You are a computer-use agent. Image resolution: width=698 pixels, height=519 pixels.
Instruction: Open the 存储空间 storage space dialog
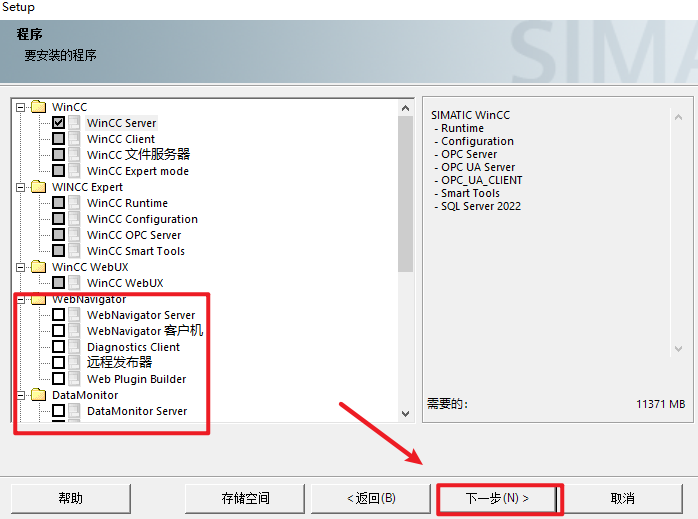pos(245,498)
